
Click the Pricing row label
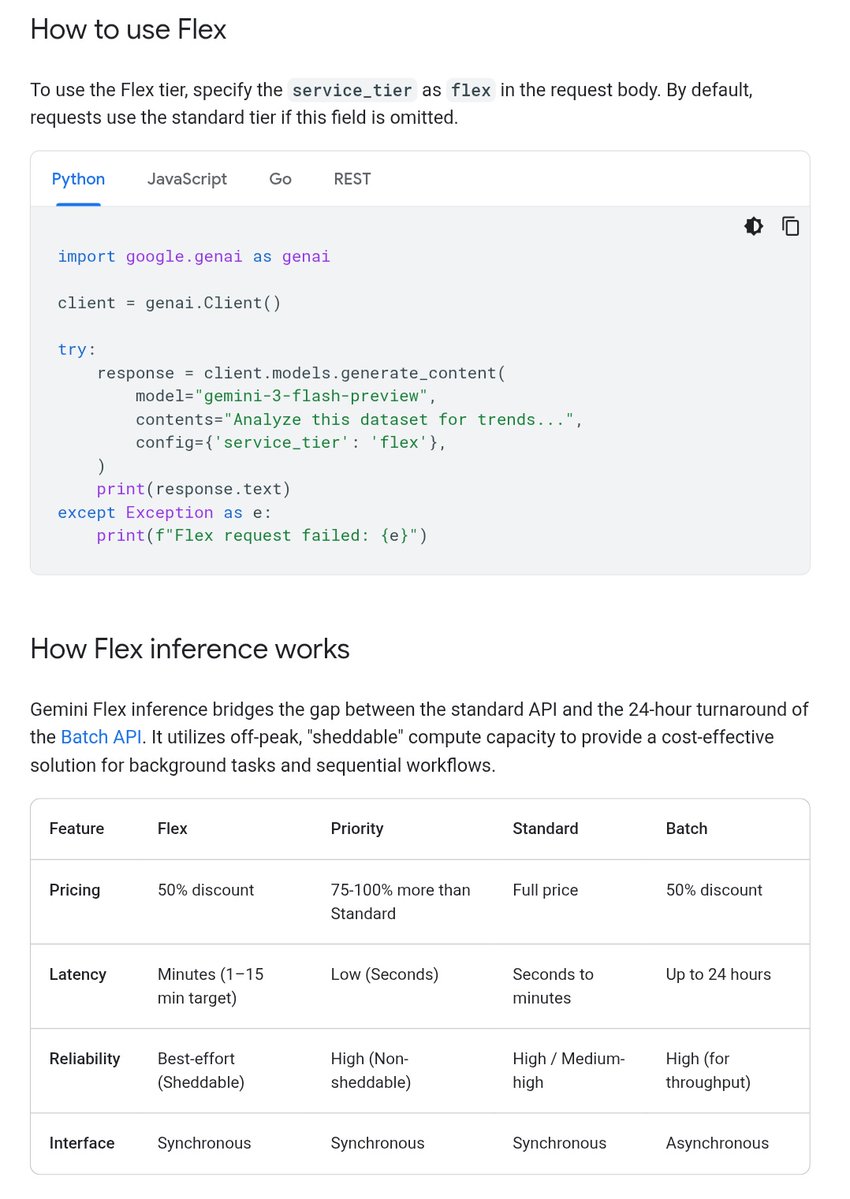75,890
